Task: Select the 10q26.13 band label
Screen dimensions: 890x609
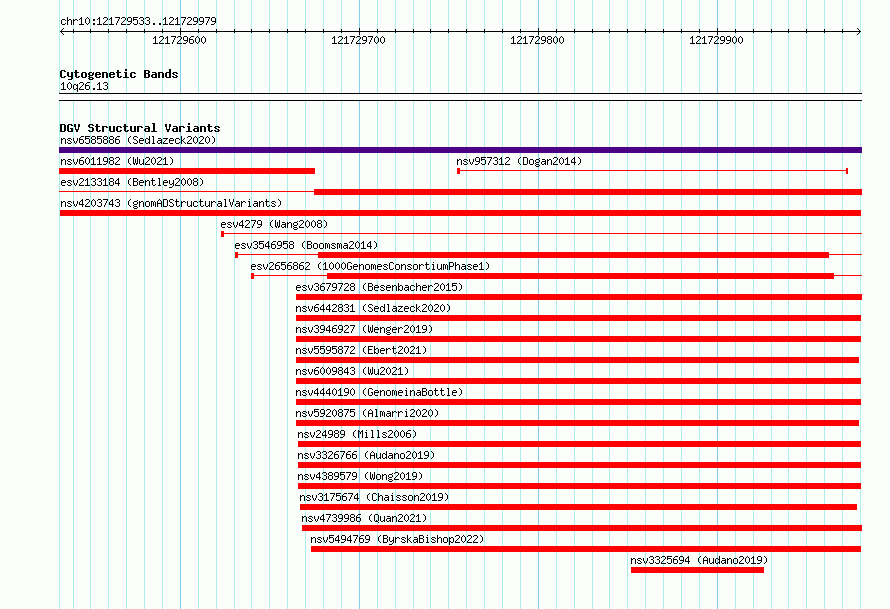Action: tap(84, 86)
